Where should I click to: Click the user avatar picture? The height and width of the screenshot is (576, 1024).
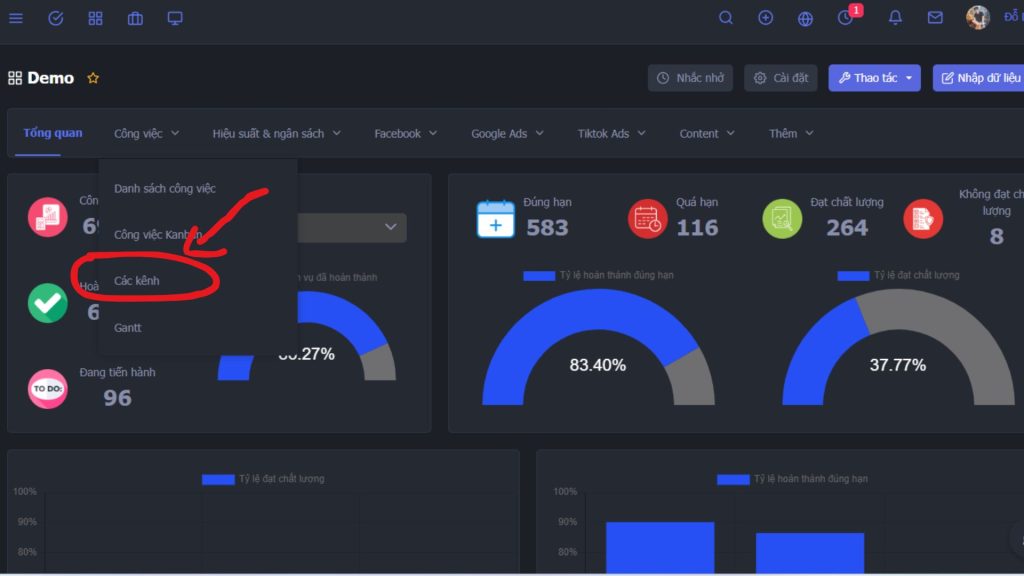coord(977,17)
